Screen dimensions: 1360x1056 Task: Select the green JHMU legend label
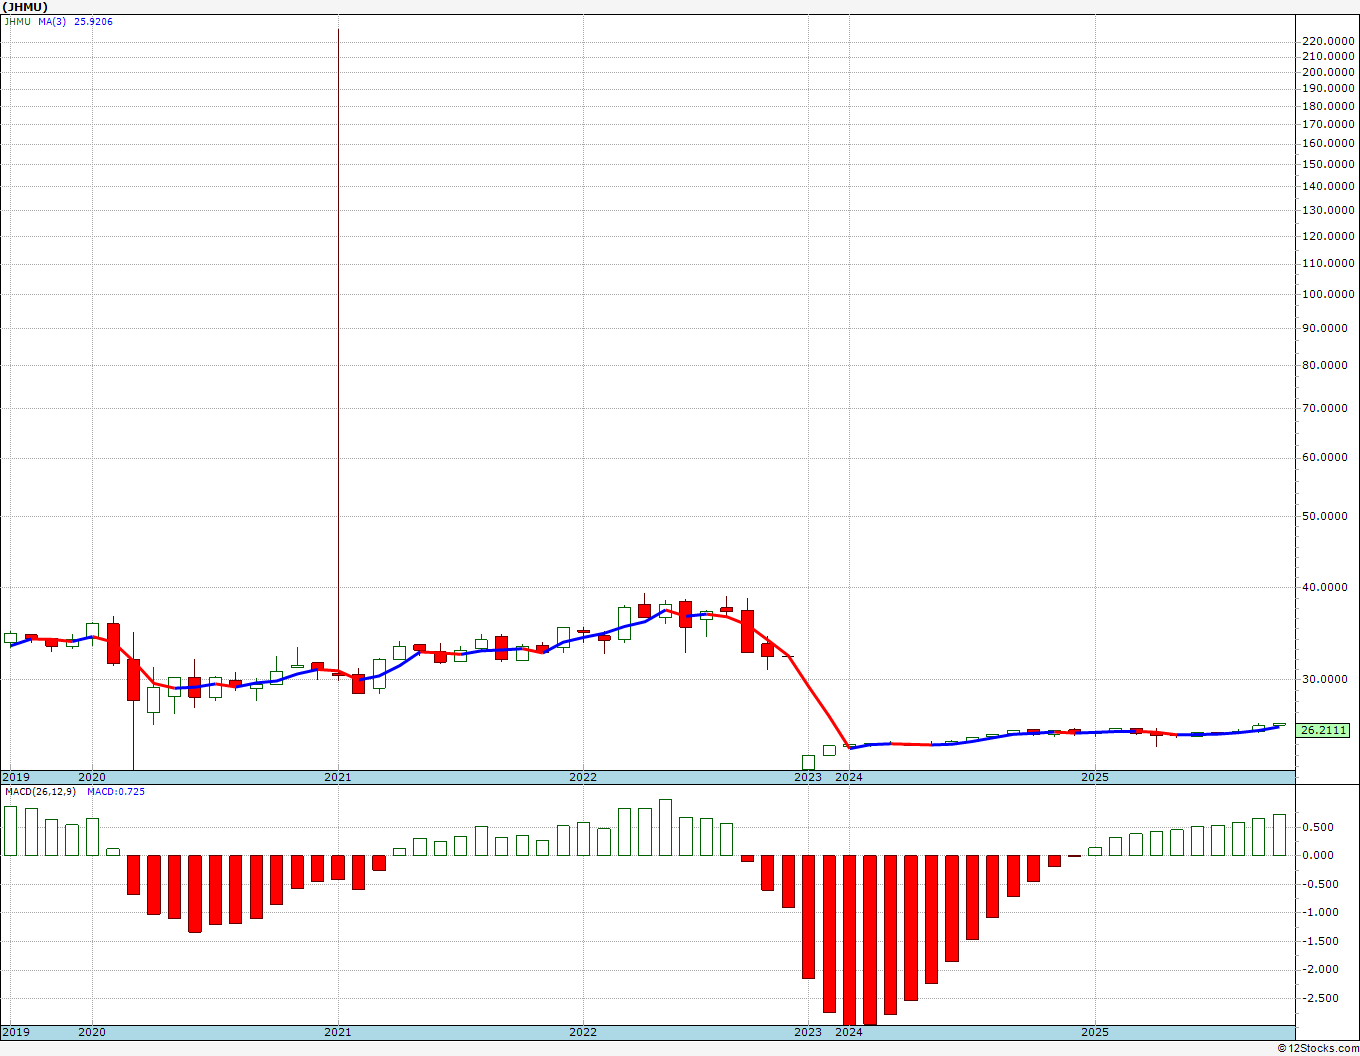click(17, 21)
